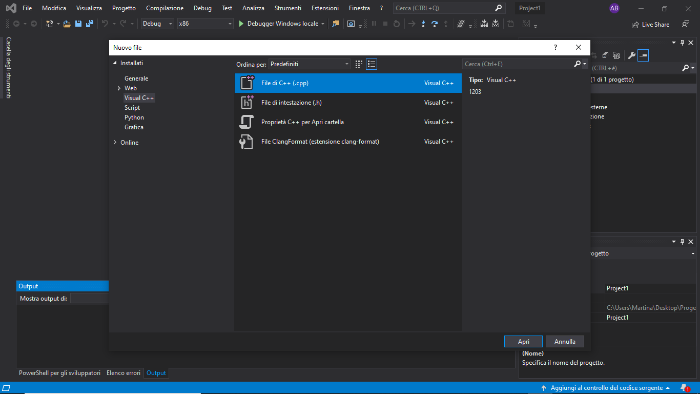Switch dialog to medium icons list view
This screenshot has height=394, width=700.
pyautogui.click(x=371, y=64)
